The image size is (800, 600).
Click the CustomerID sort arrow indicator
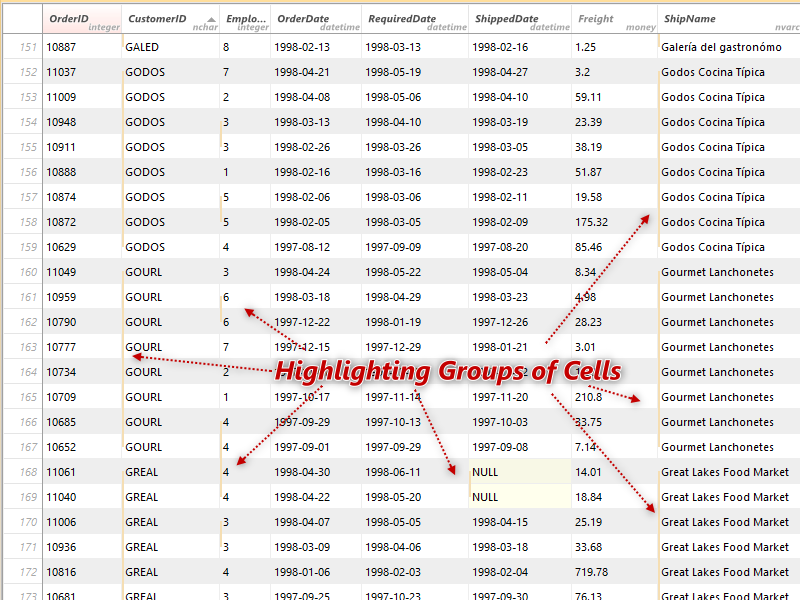point(211,19)
